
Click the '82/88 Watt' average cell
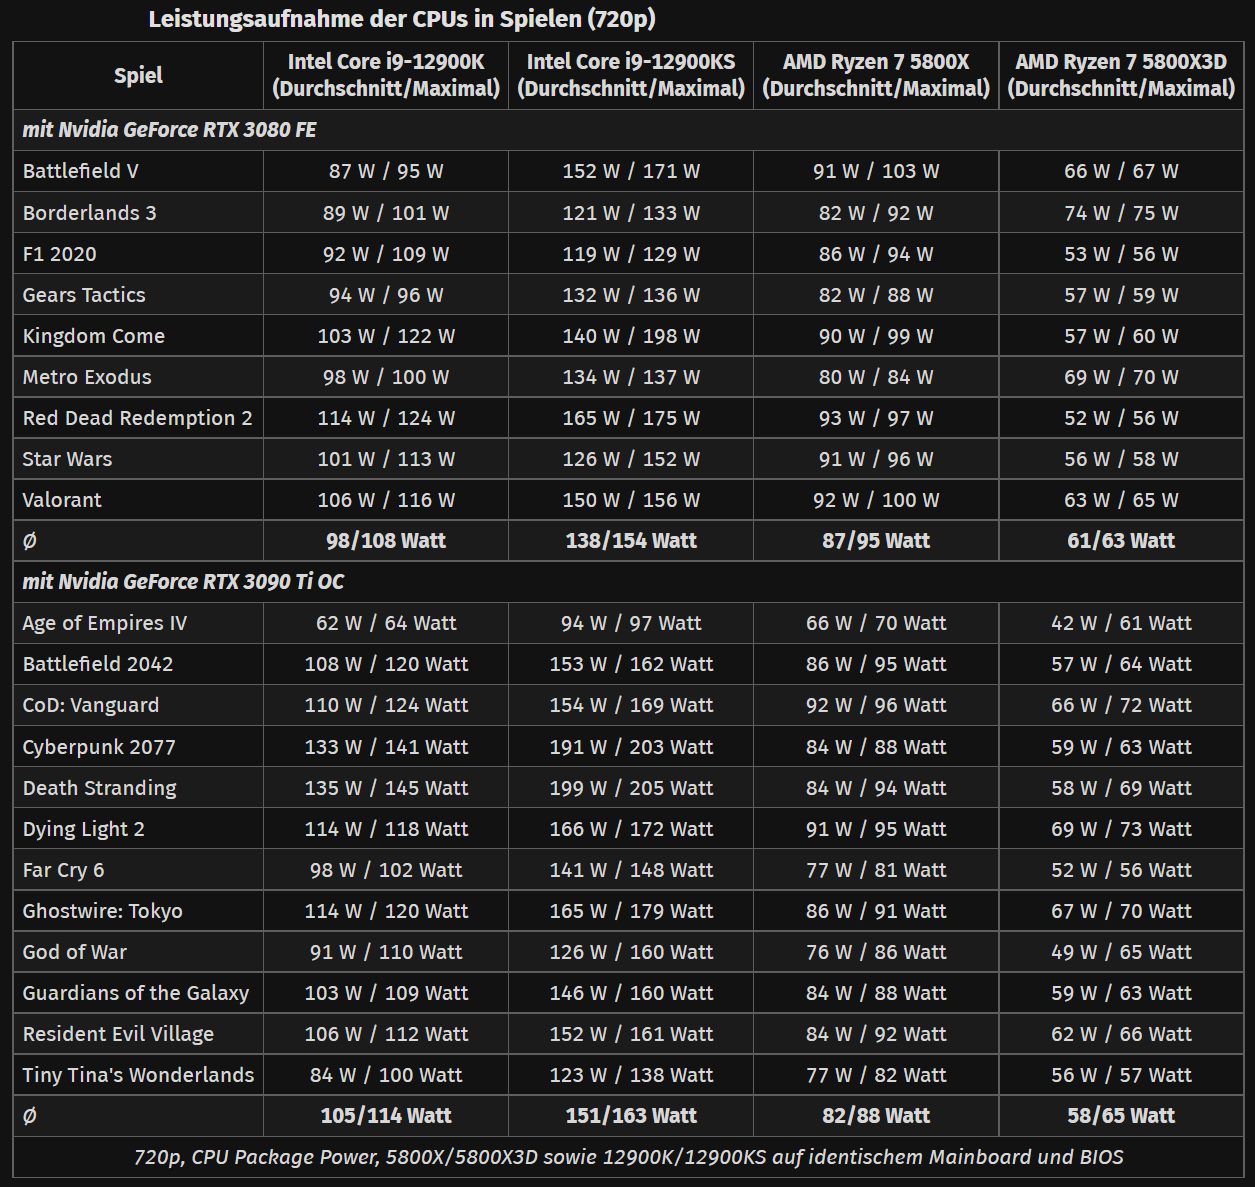[876, 1116]
